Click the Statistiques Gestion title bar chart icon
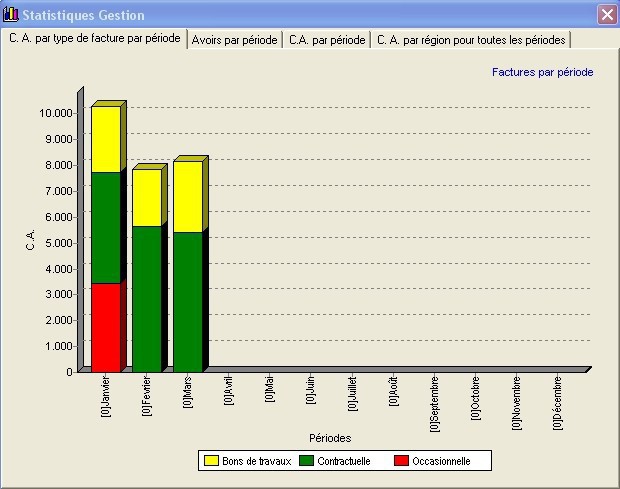 coord(11,15)
